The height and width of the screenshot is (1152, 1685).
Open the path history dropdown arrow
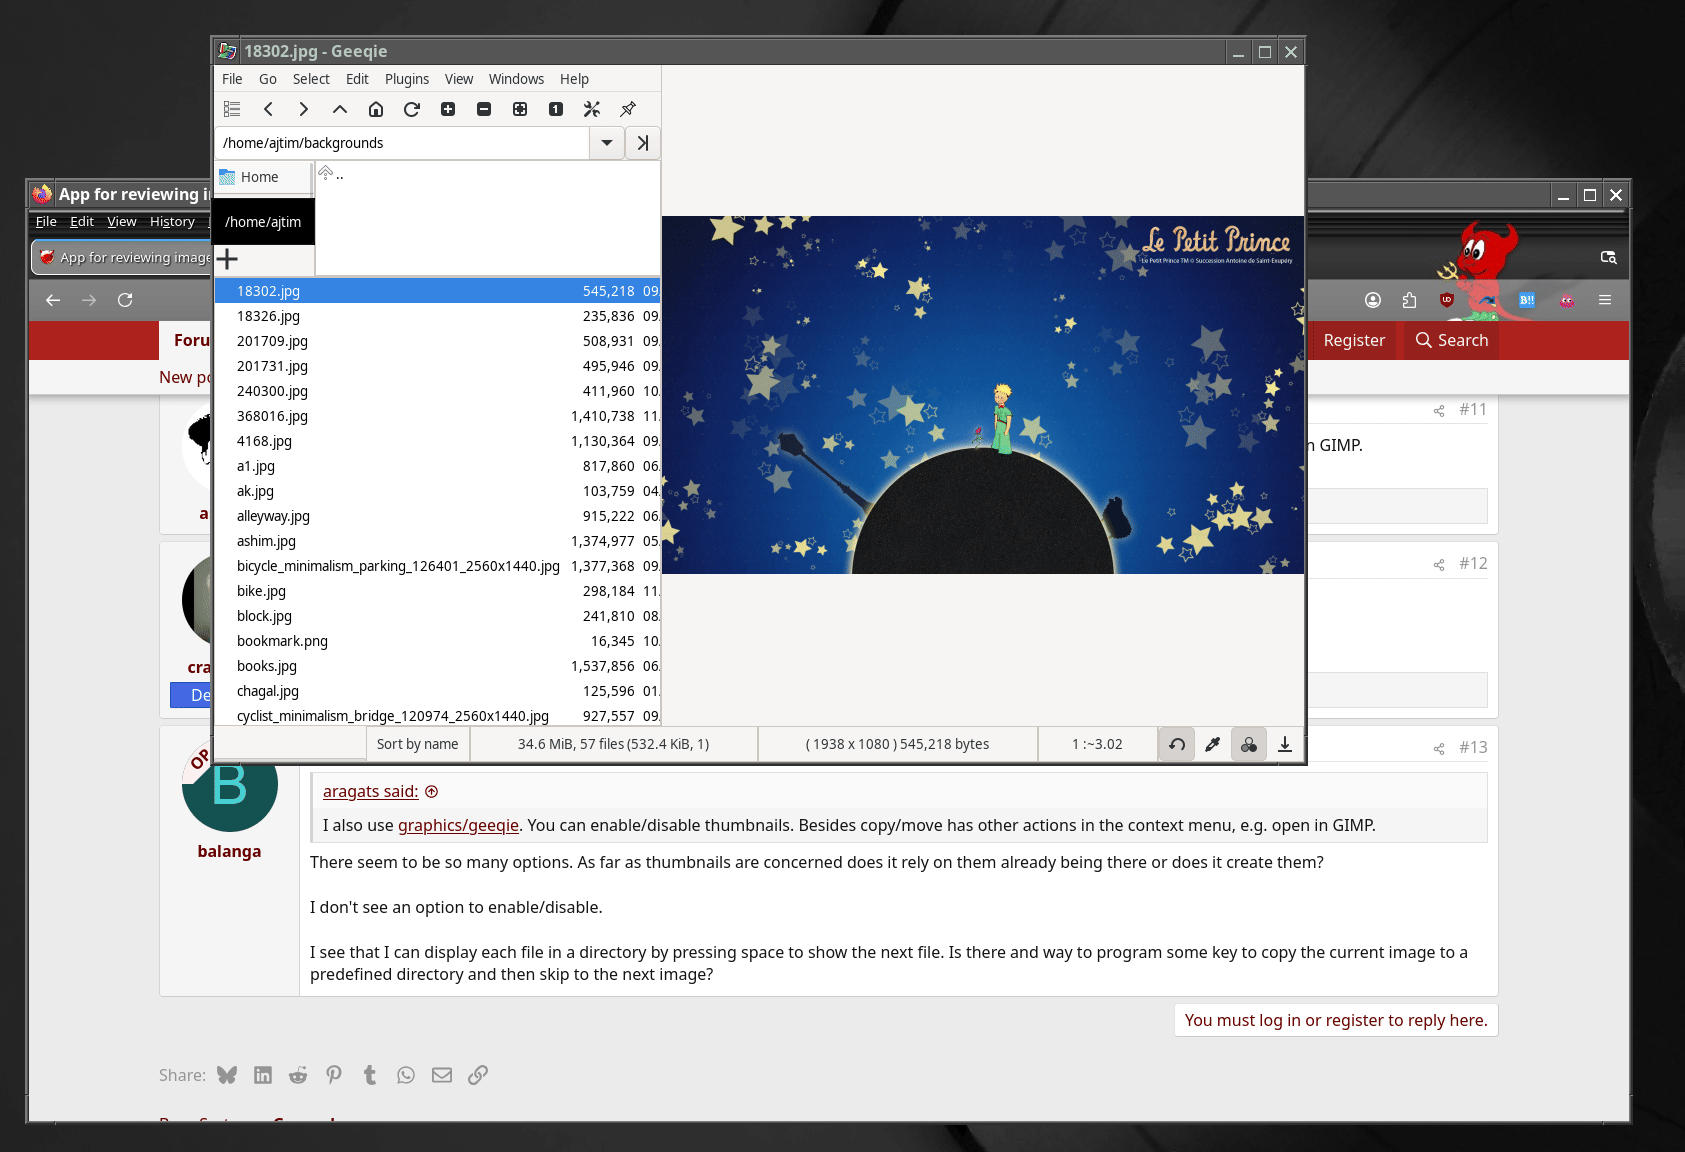[x=607, y=143]
